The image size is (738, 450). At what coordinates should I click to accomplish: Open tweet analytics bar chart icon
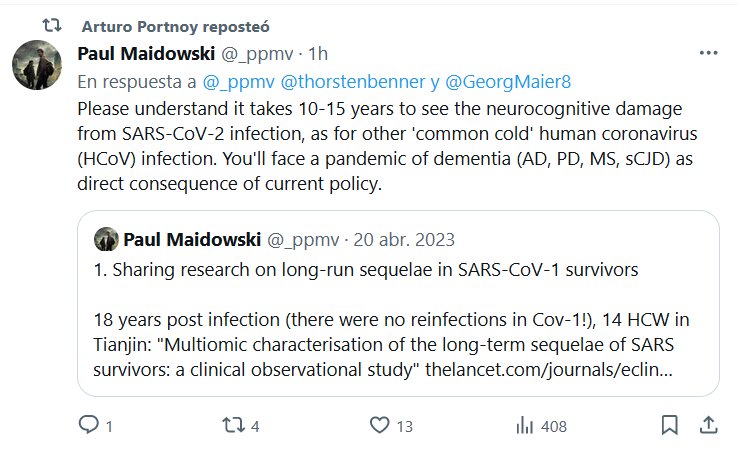point(524,426)
